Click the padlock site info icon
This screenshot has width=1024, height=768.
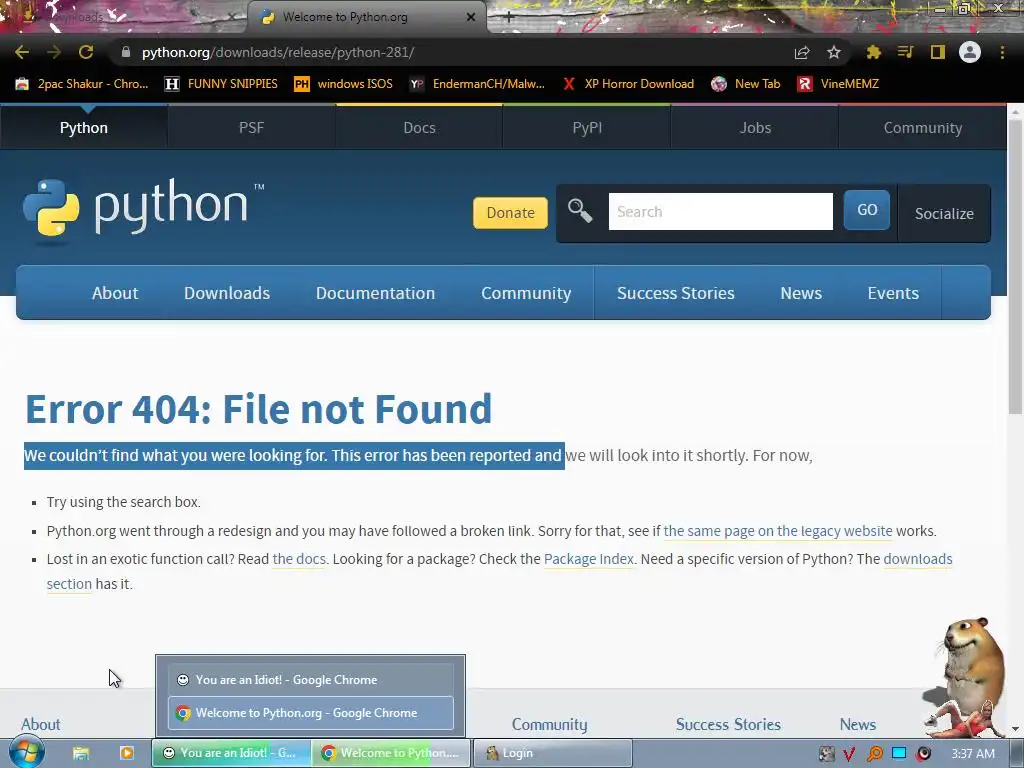[x=126, y=52]
